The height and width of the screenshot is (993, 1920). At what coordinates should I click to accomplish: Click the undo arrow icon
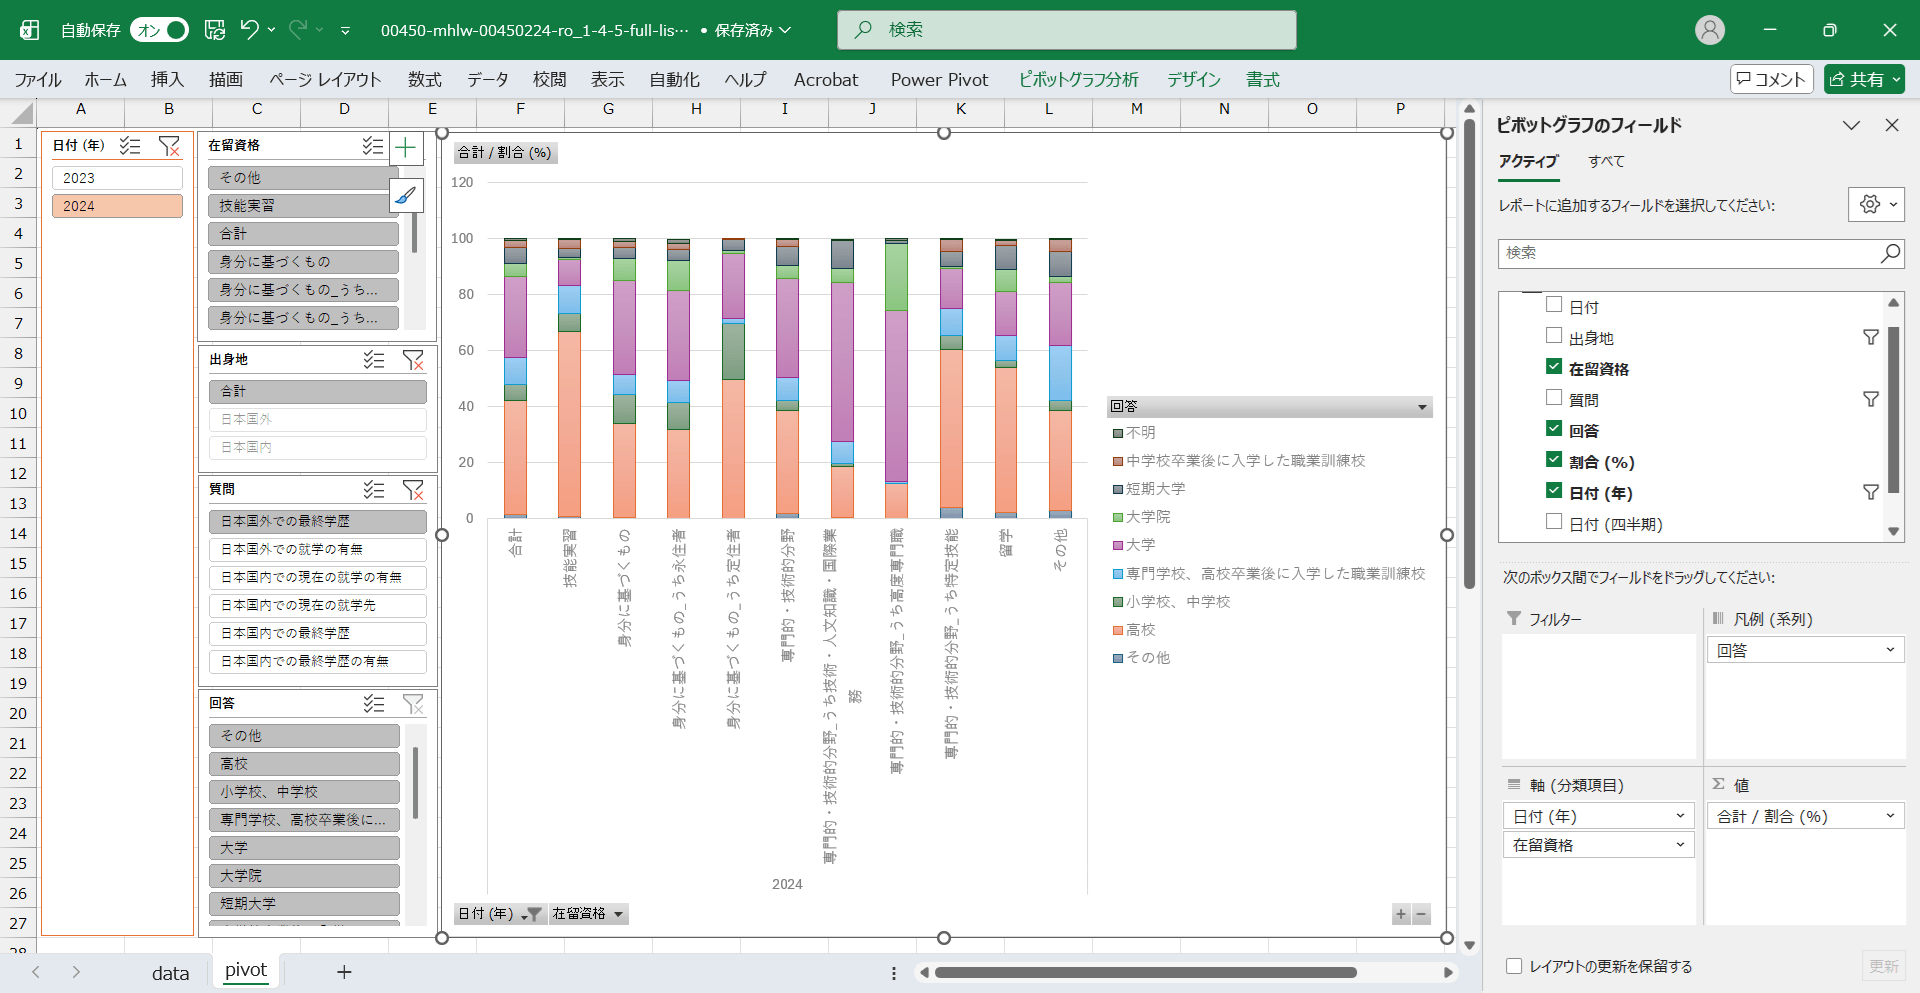pyautogui.click(x=250, y=30)
